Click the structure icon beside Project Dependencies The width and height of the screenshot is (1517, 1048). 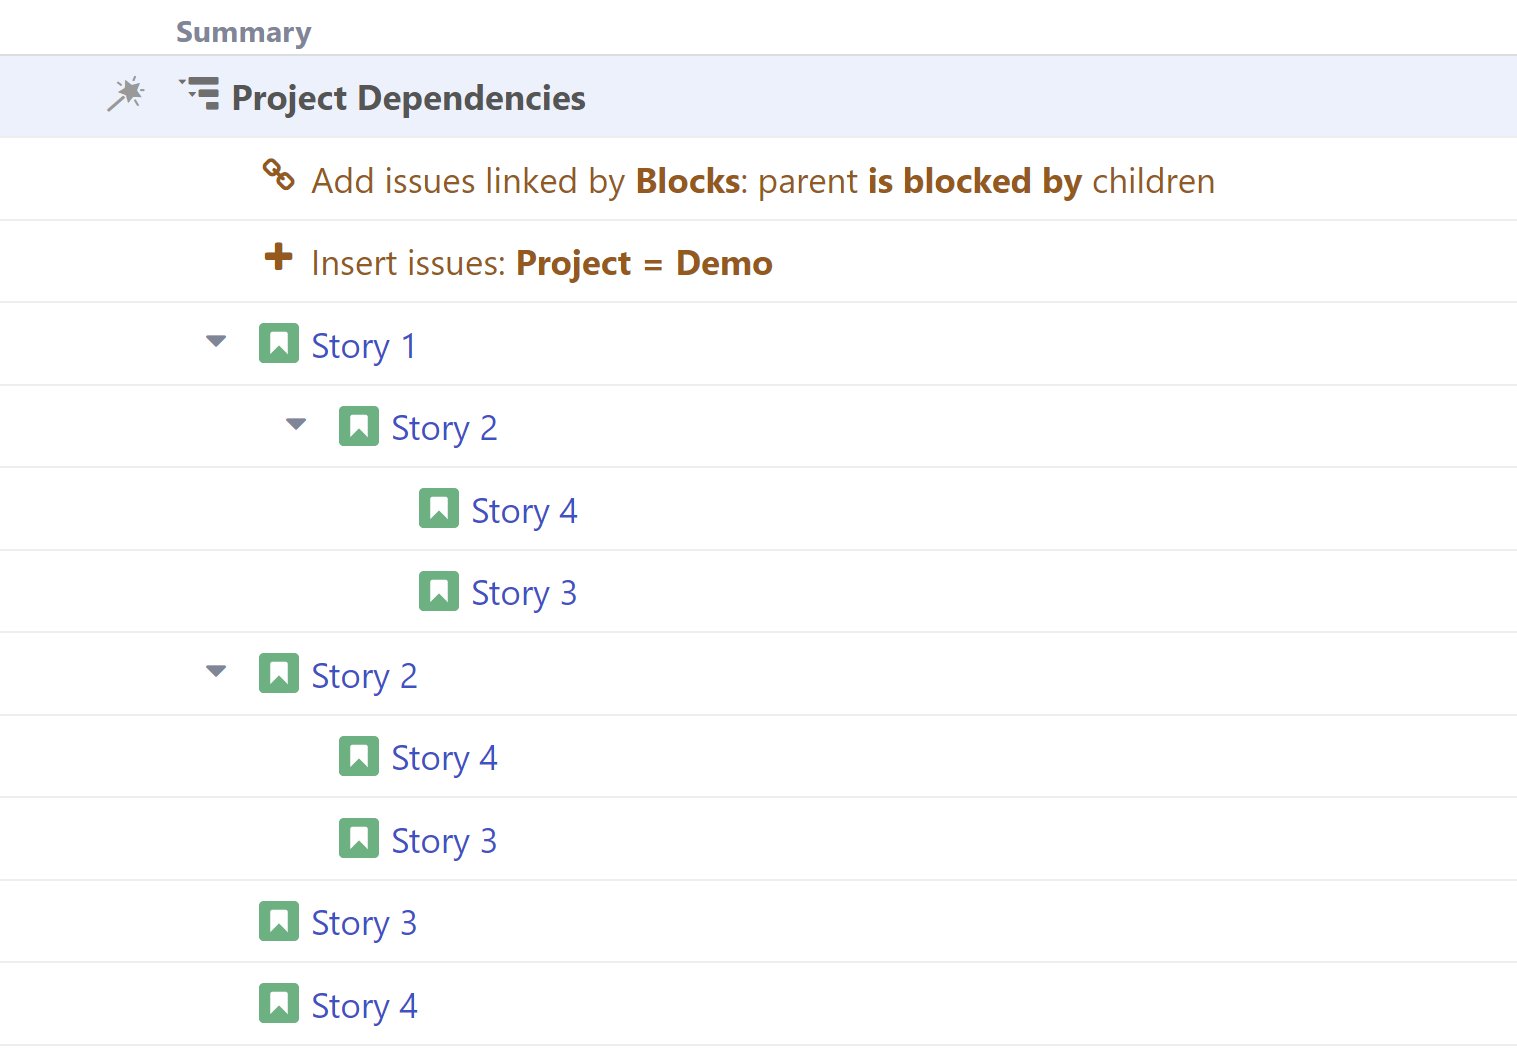[x=200, y=94]
